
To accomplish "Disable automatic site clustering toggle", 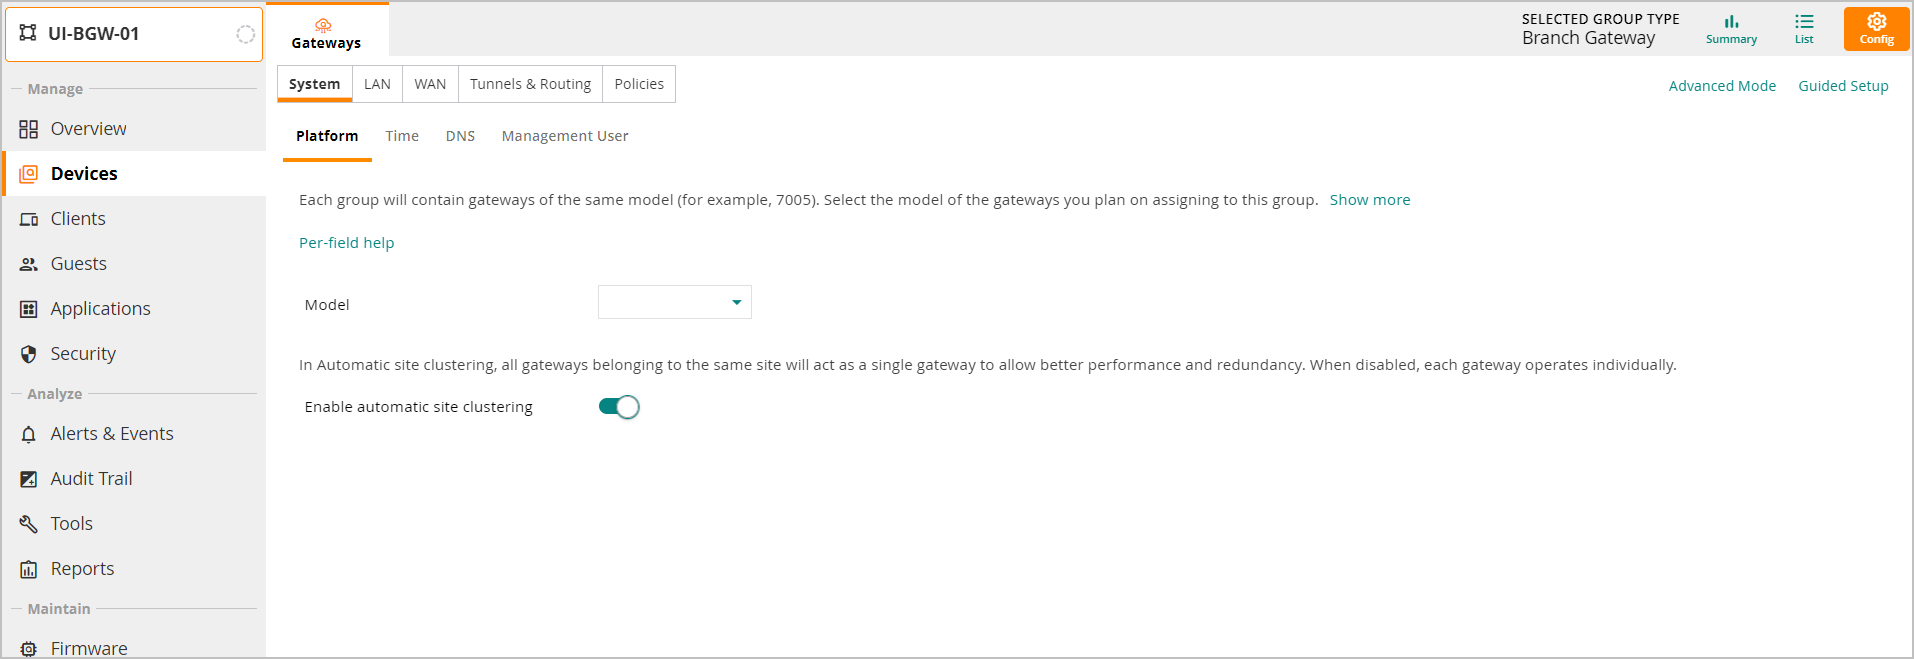I will coord(619,407).
